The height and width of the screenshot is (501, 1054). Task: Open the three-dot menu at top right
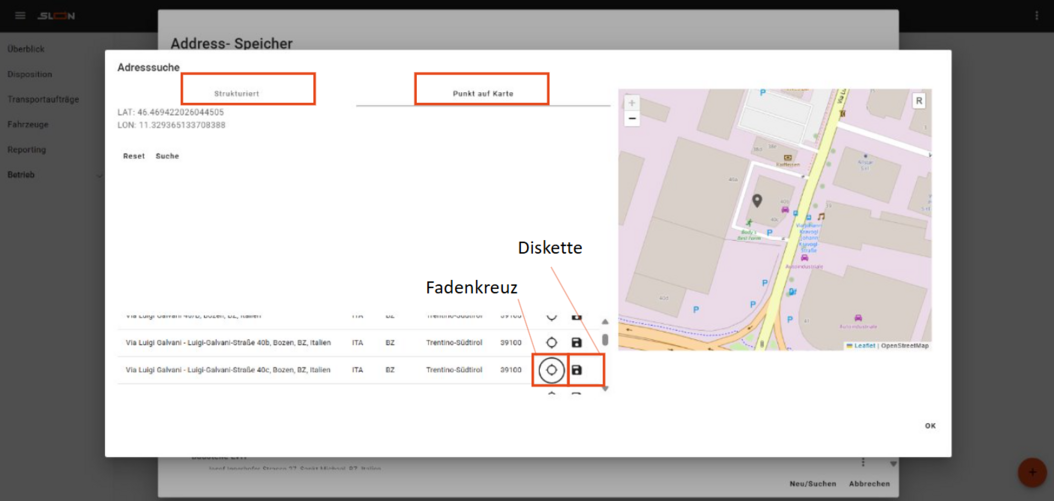point(1036,16)
